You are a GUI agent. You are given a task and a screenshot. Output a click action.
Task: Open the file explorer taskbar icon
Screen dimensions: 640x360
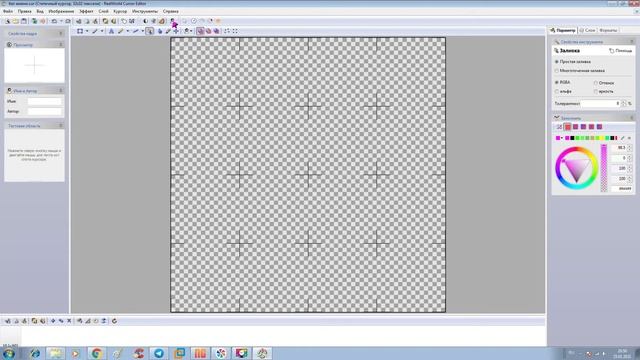(x=55, y=353)
